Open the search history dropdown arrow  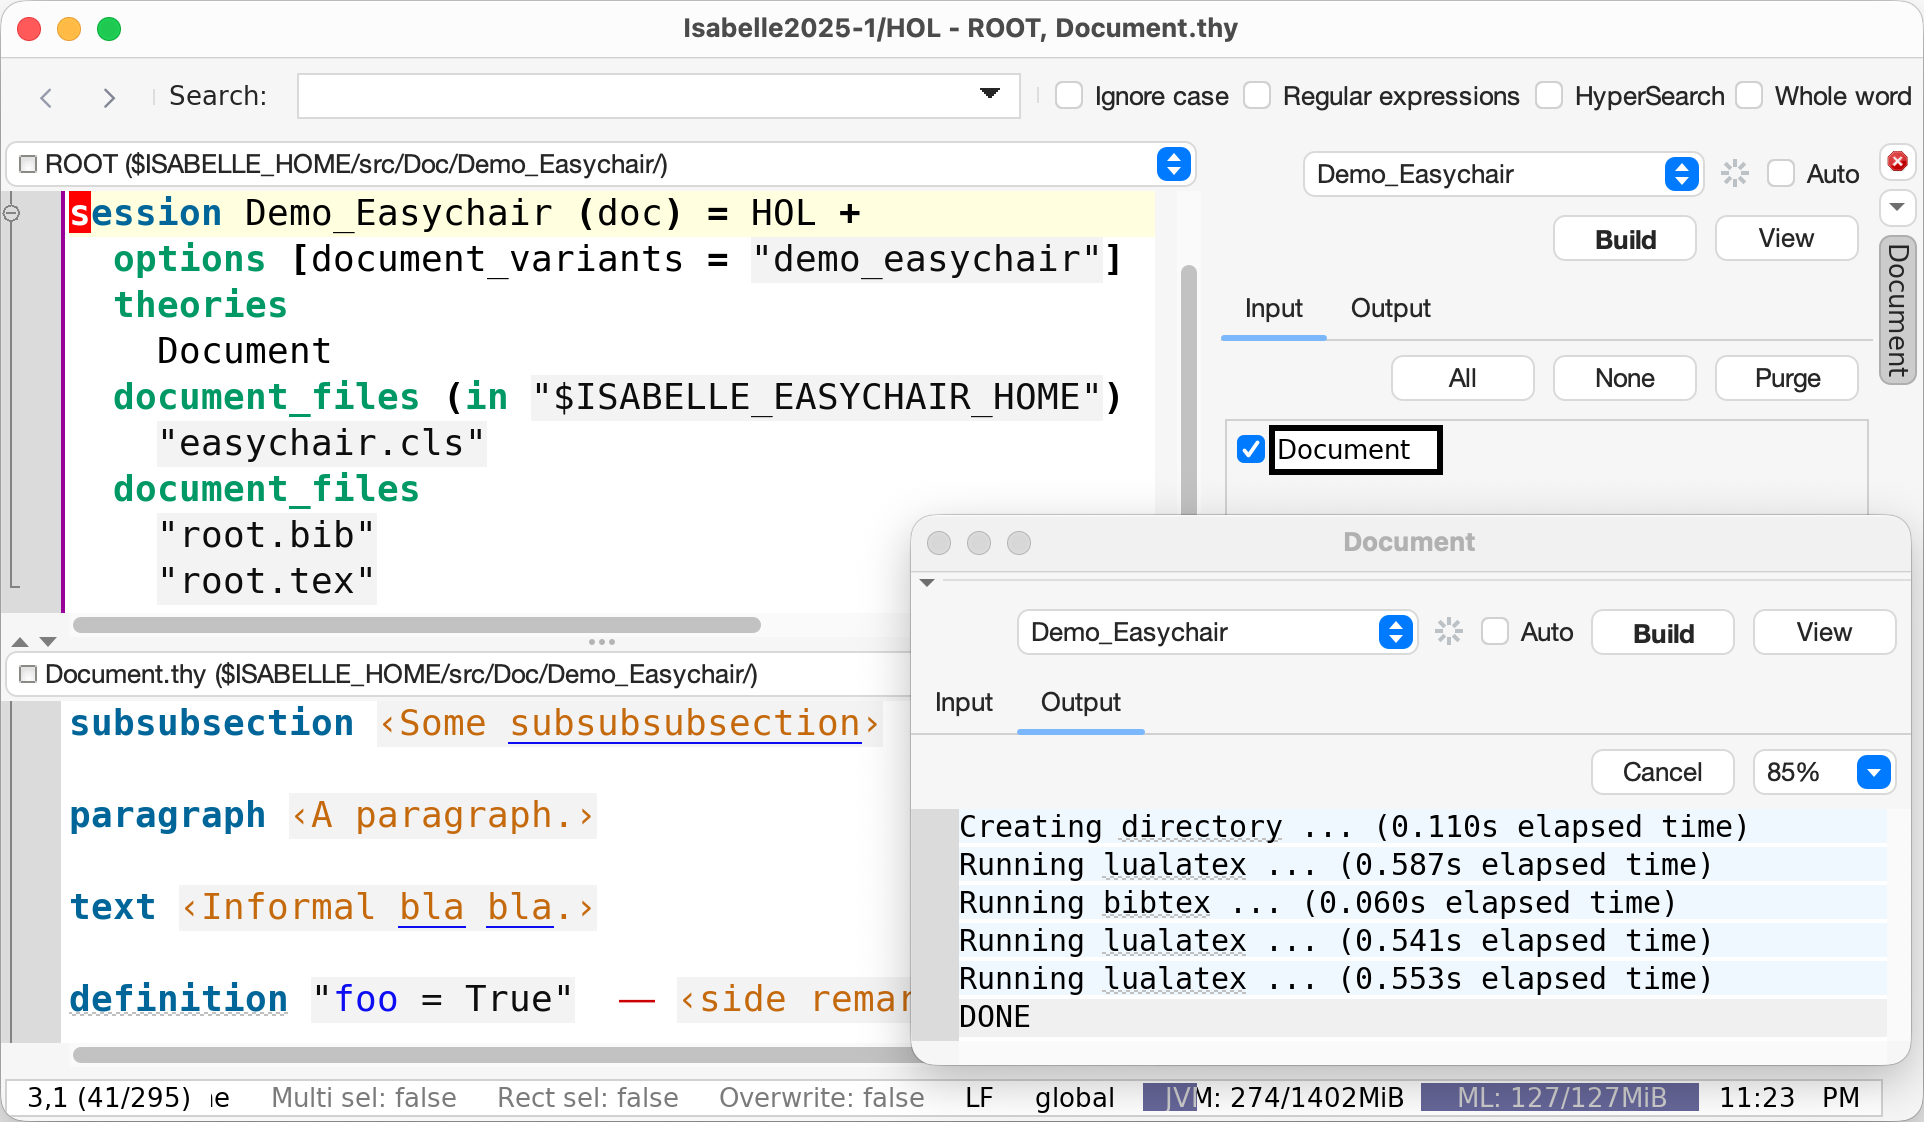coord(989,95)
